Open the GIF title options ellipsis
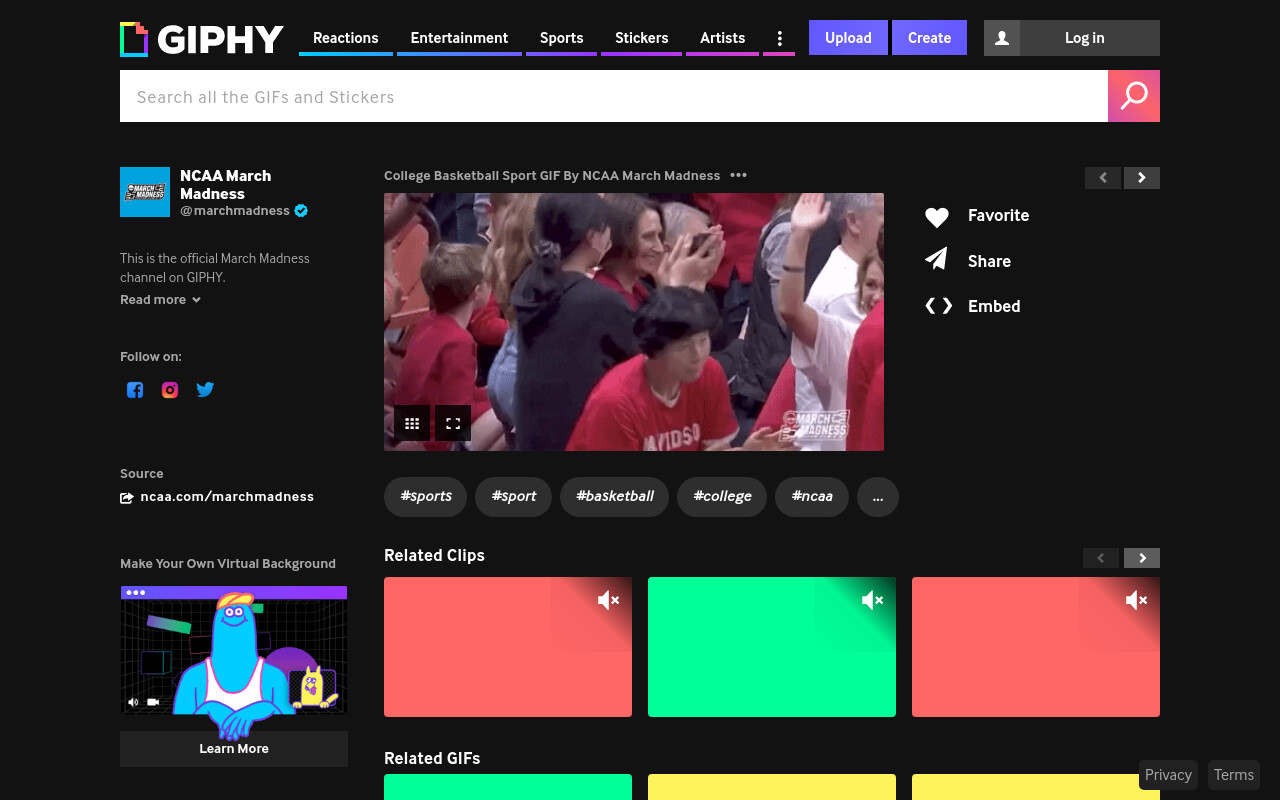The image size is (1280, 800). click(x=738, y=175)
